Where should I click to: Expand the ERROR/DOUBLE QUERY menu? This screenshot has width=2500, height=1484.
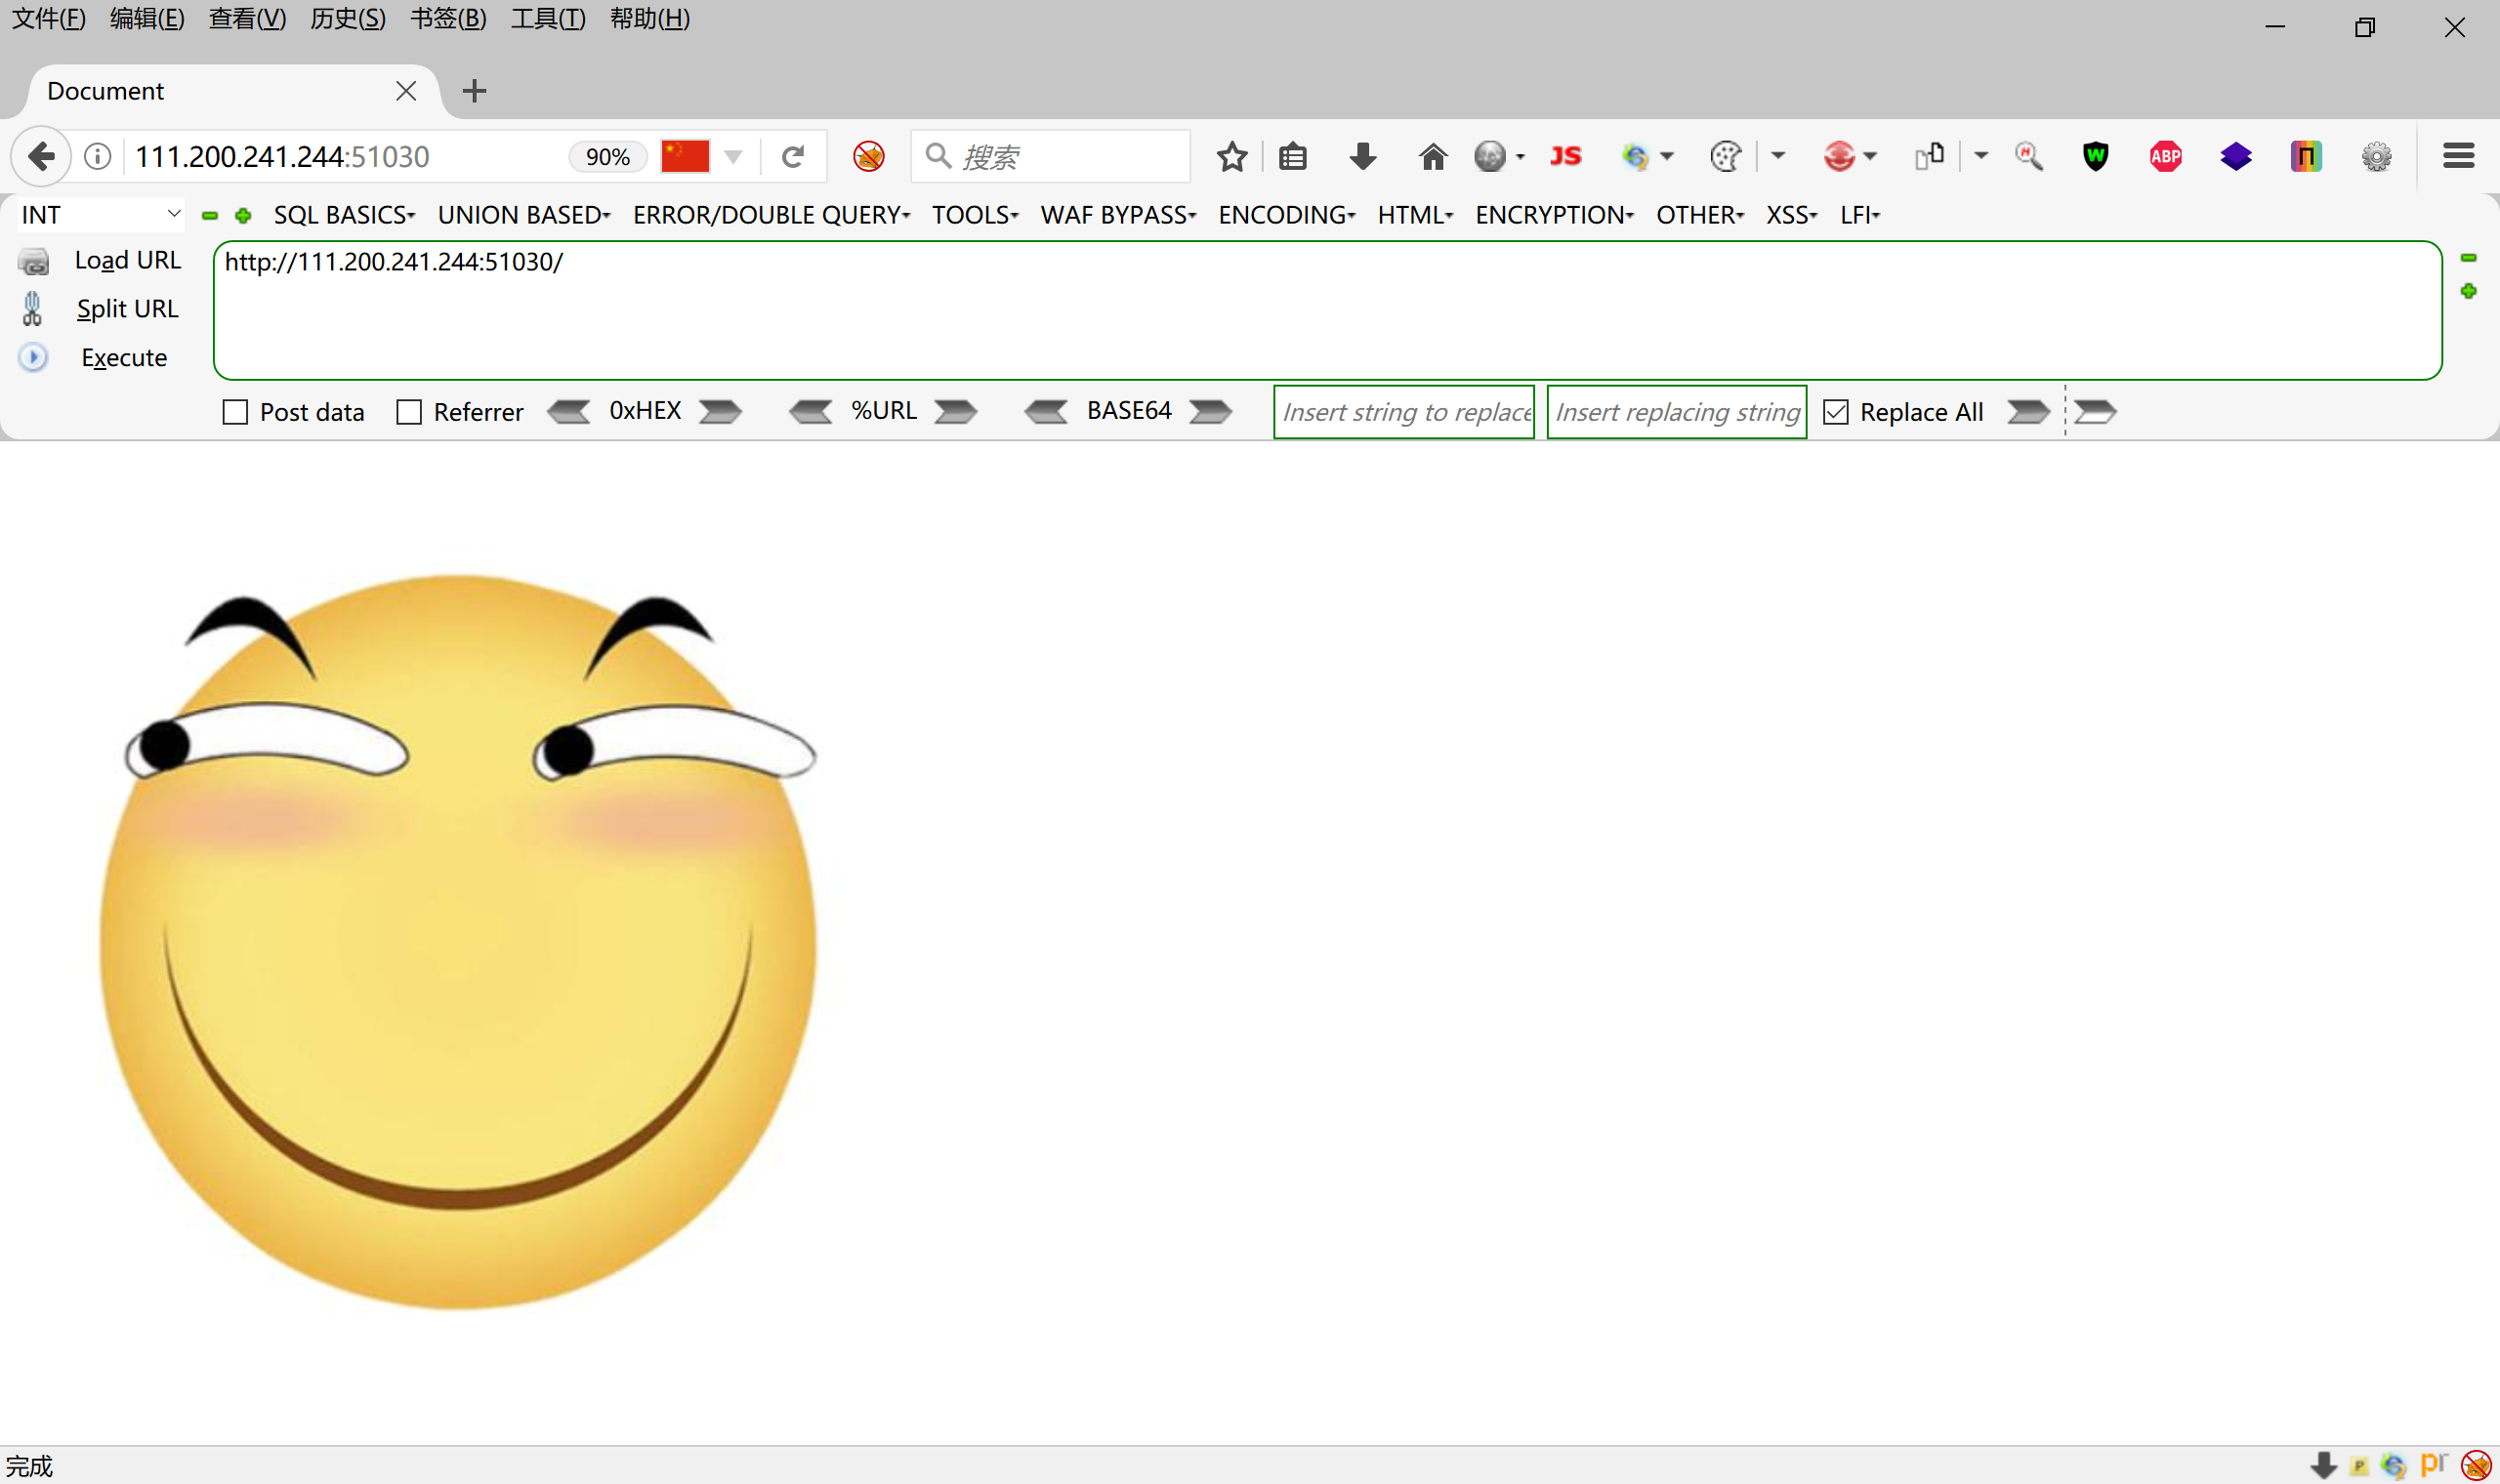click(x=771, y=215)
